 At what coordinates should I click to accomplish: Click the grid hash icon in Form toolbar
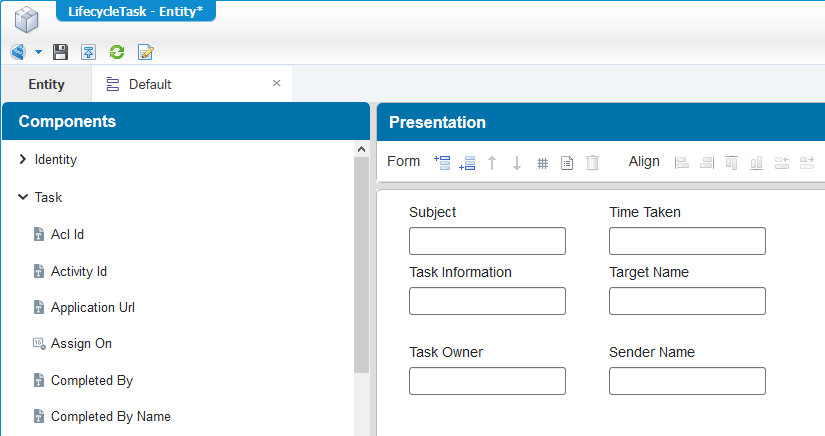pyautogui.click(x=542, y=164)
